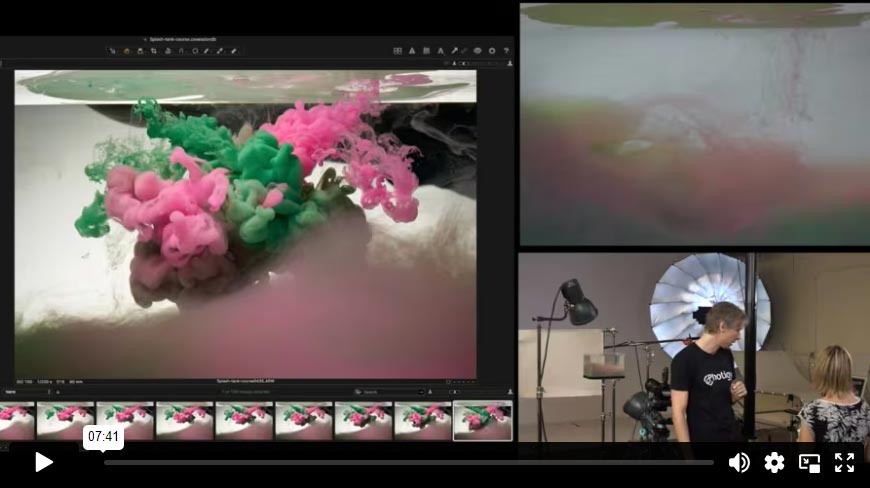Screen dimensions: 870x488
Task: Select the first filmstrip thumbnail
Action: (x=16, y=421)
